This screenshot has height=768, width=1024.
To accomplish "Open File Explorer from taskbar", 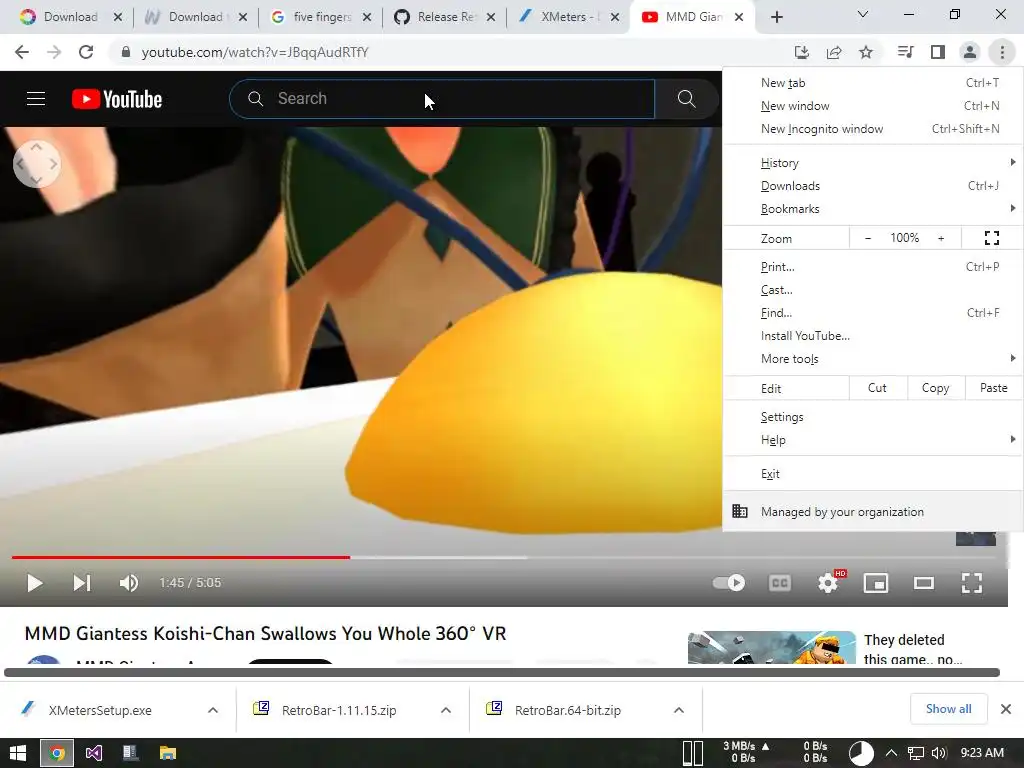I will click(x=168, y=753).
